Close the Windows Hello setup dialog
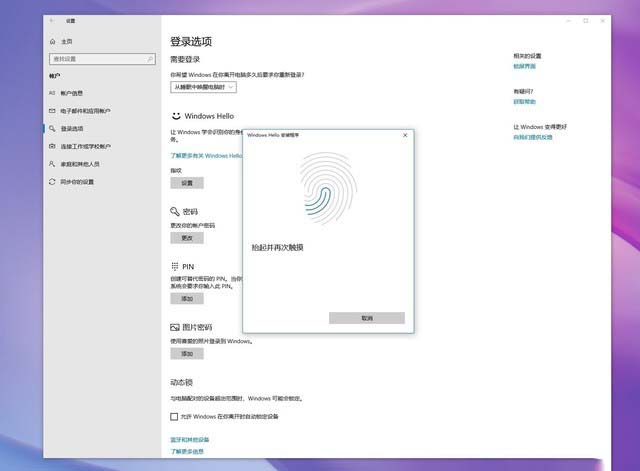The image size is (640, 471). point(405,135)
